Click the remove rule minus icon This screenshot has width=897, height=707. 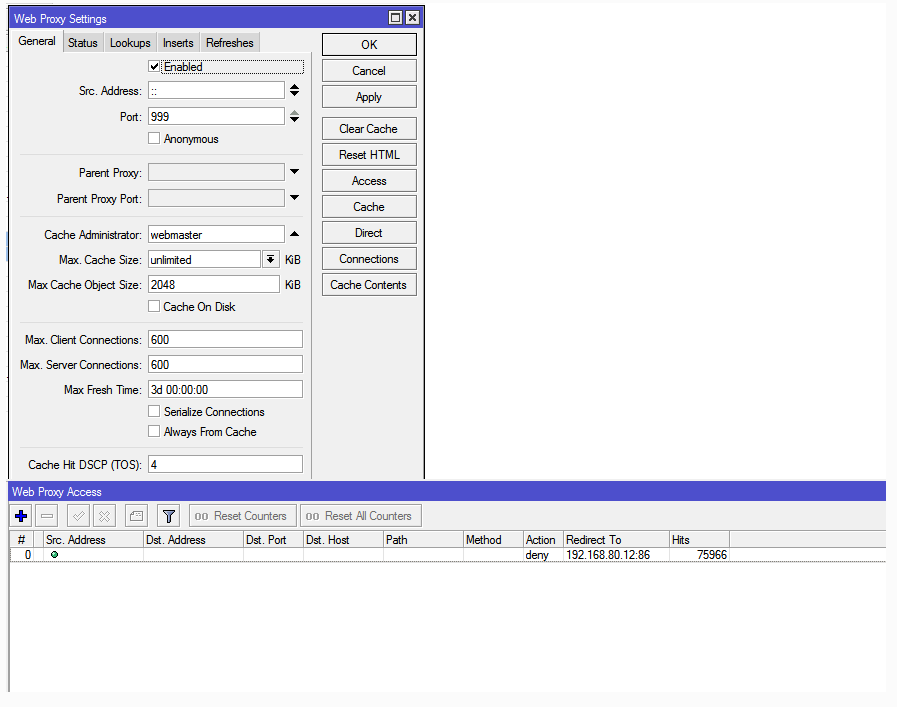47,516
